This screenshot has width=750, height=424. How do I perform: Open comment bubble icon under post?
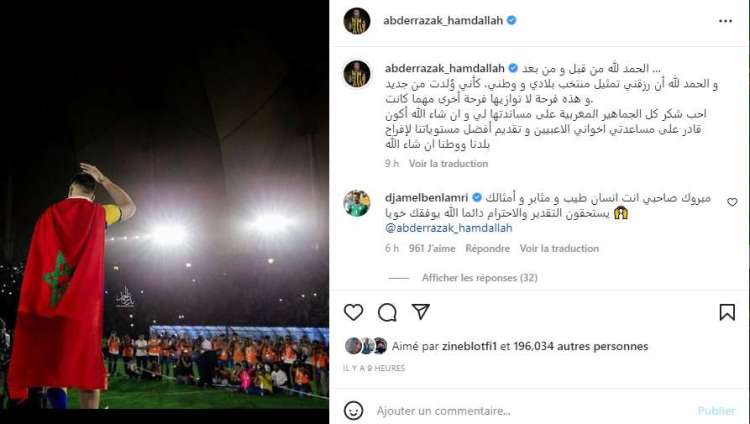tap(387, 312)
